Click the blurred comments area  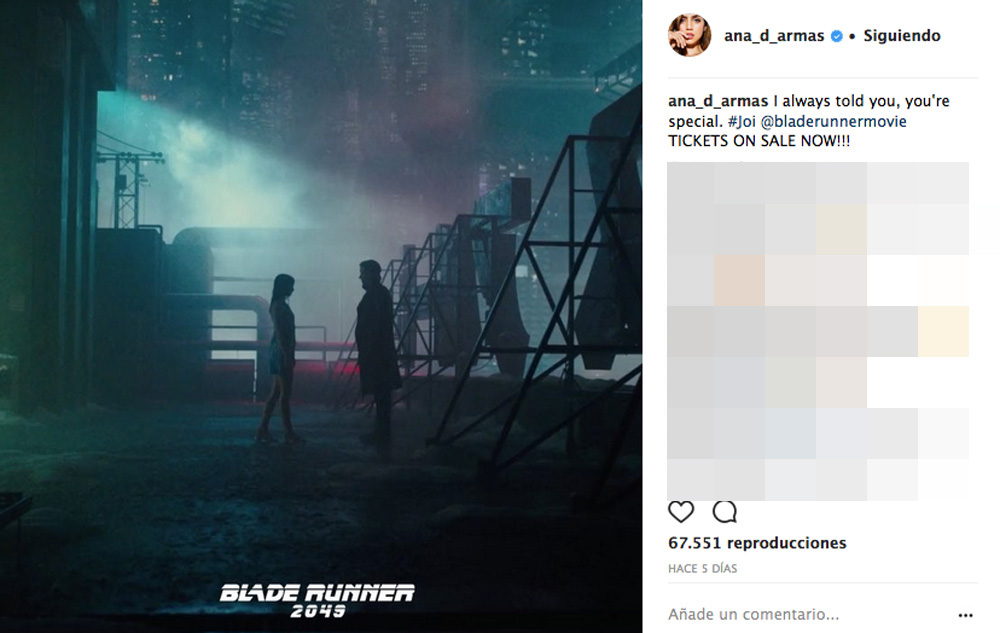pos(818,331)
